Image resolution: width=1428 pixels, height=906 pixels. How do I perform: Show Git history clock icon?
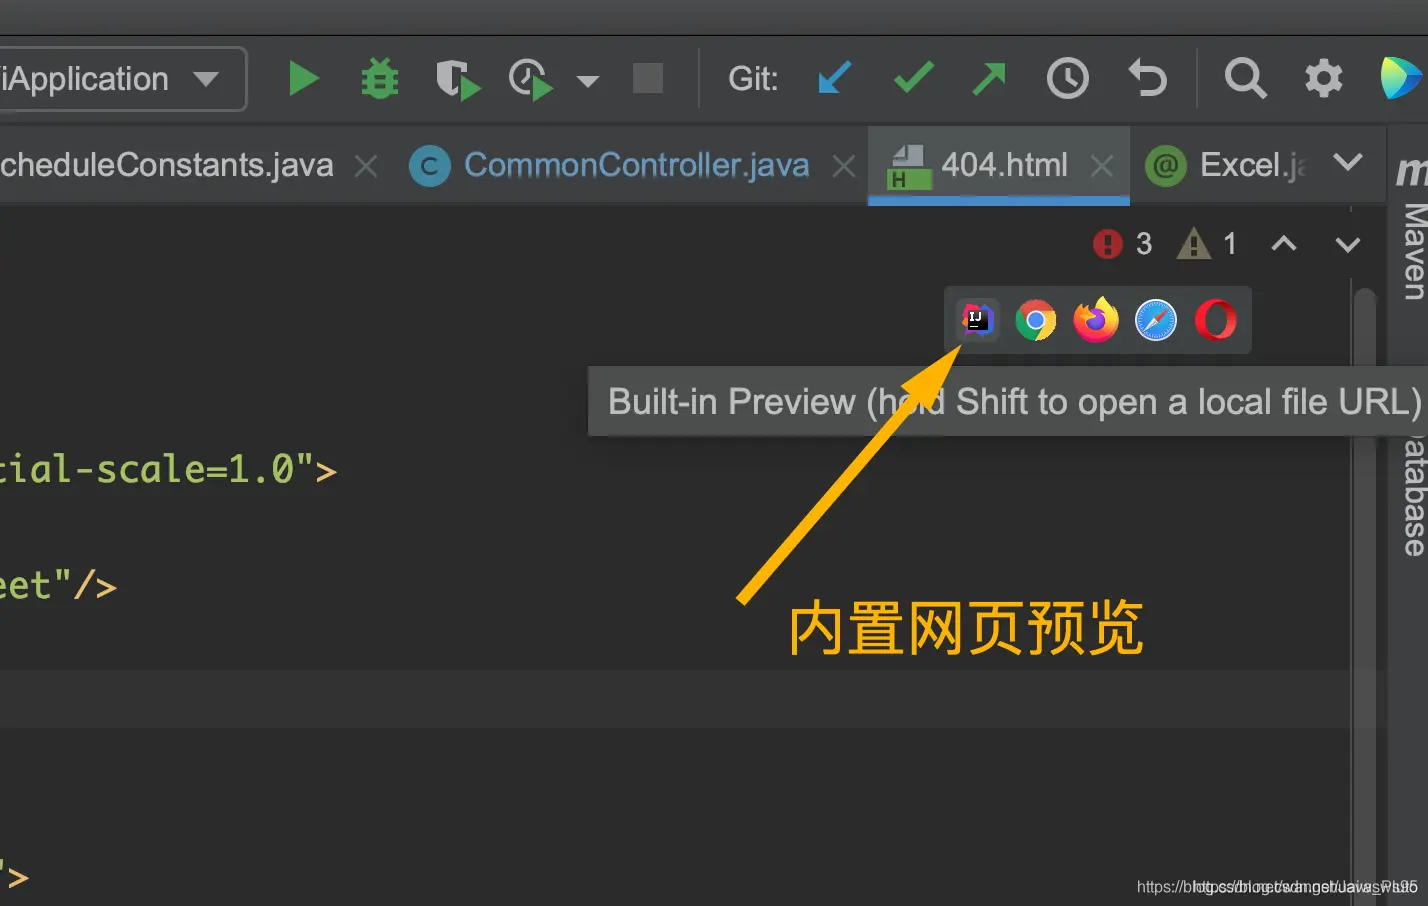click(1068, 78)
